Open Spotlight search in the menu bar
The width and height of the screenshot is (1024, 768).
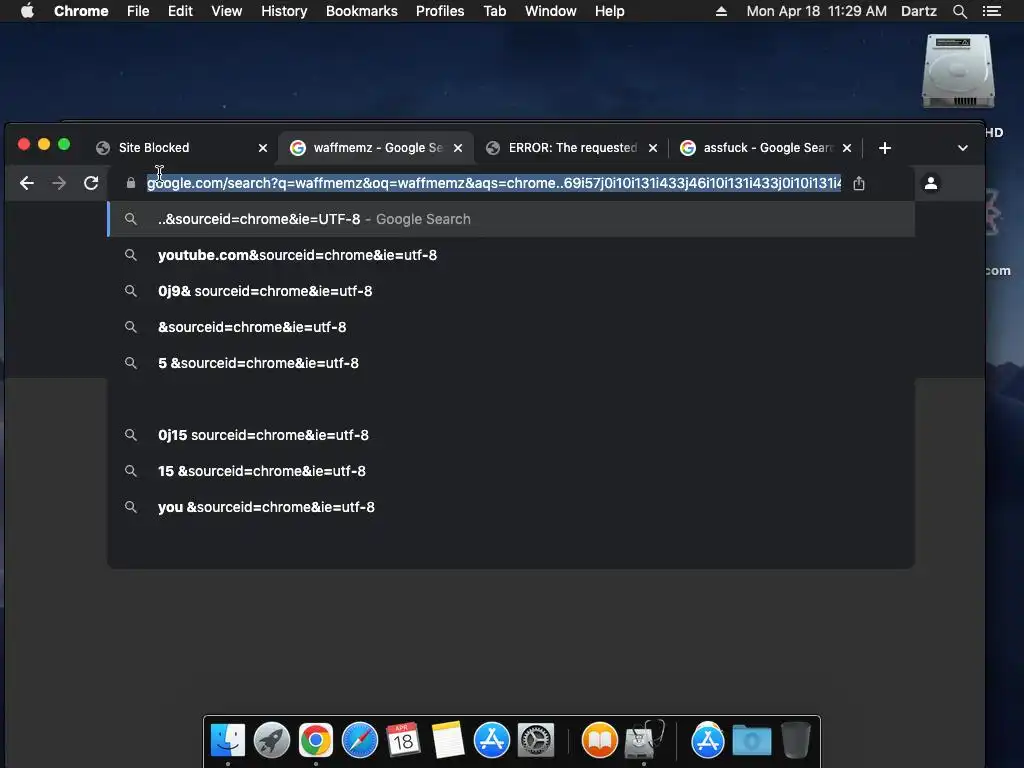(959, 11)
